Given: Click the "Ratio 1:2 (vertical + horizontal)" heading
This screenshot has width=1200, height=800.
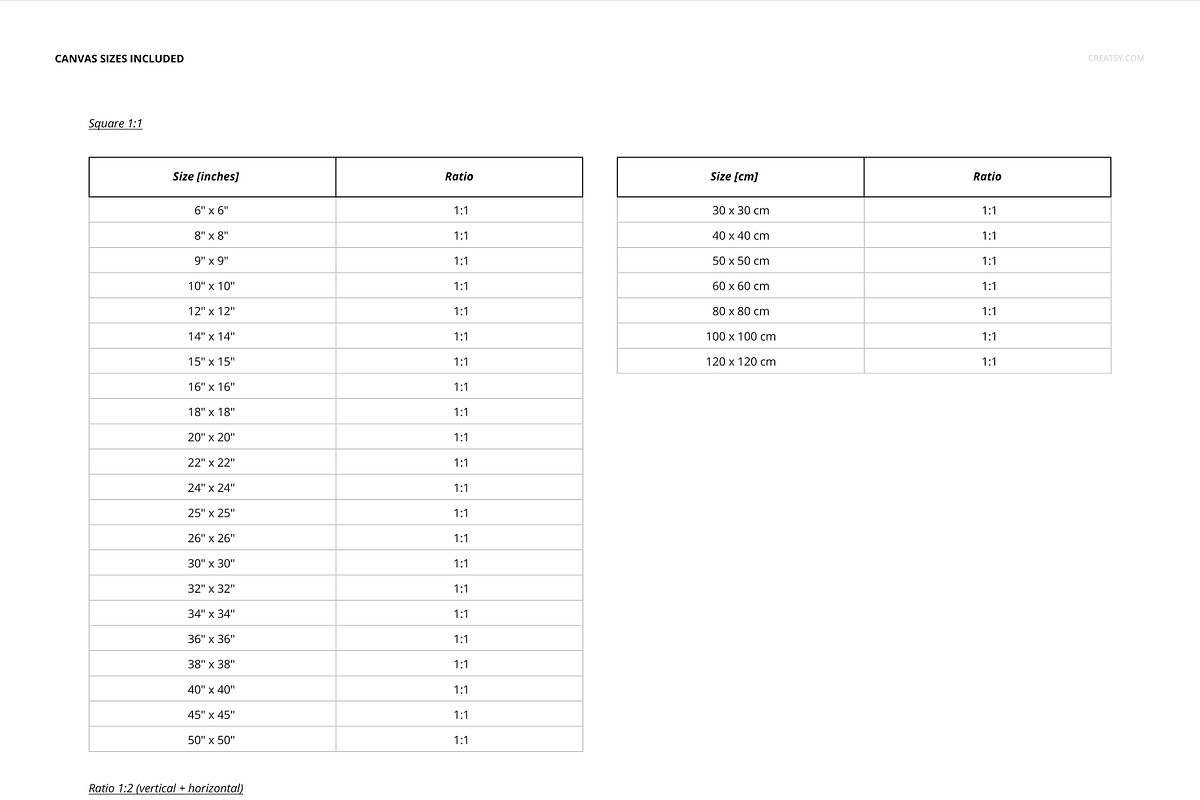Looking at the screenshot, I should click(x=166, y=788).
